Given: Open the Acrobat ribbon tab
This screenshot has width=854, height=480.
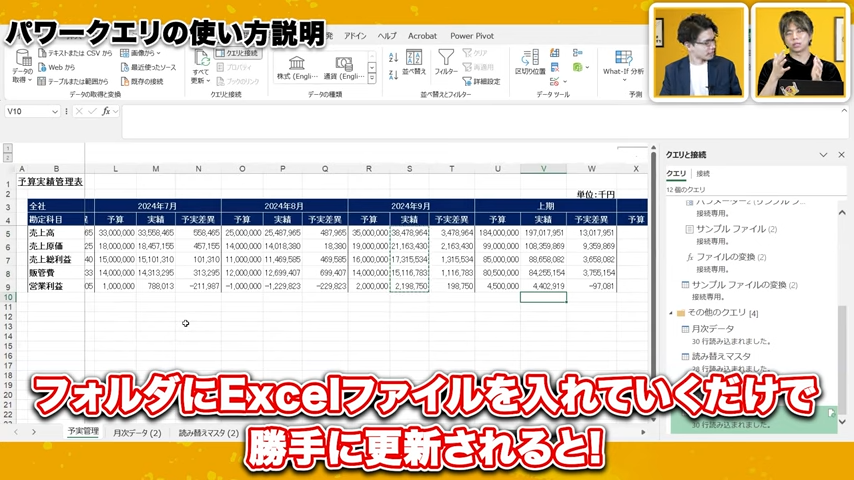Looking at the screenshot, I should click(x=422, y=36).
